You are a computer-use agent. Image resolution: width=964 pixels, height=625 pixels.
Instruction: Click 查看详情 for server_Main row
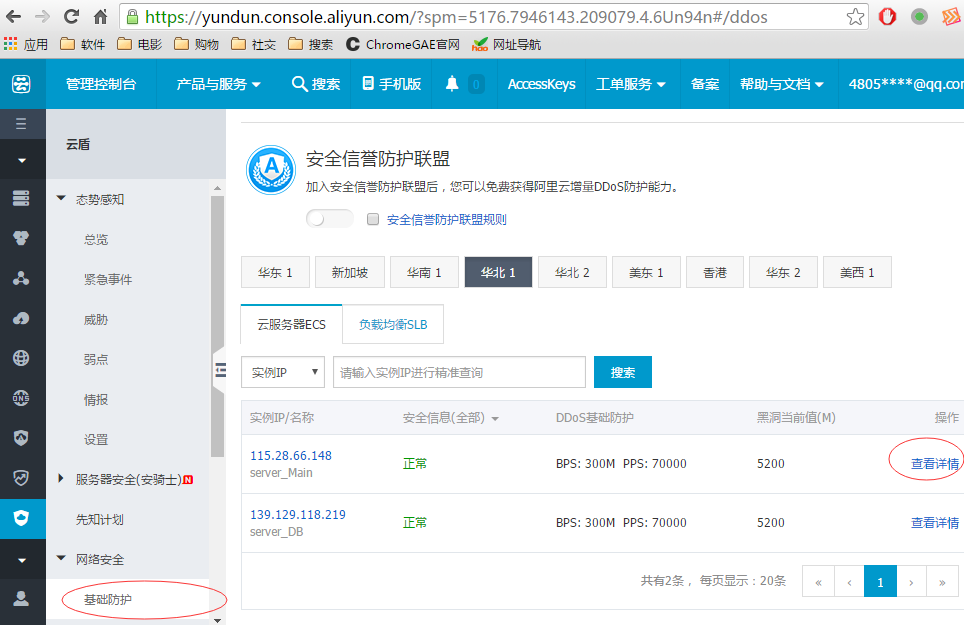[934, 463]
